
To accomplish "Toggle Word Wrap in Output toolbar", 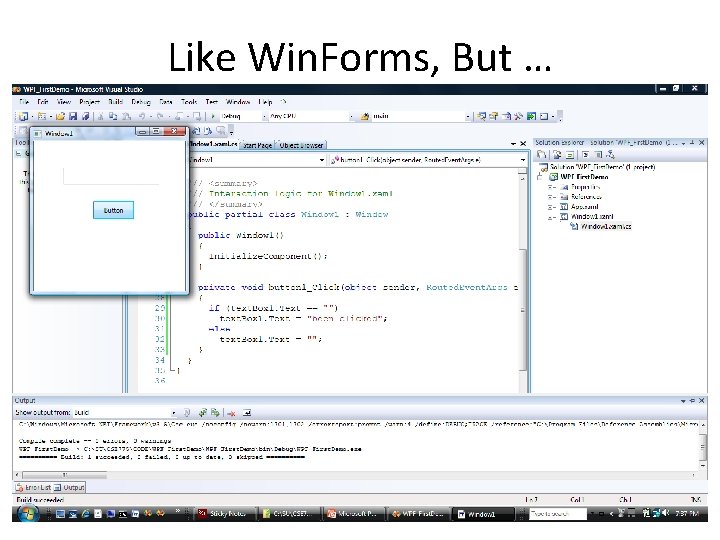I will click(247, 413).
